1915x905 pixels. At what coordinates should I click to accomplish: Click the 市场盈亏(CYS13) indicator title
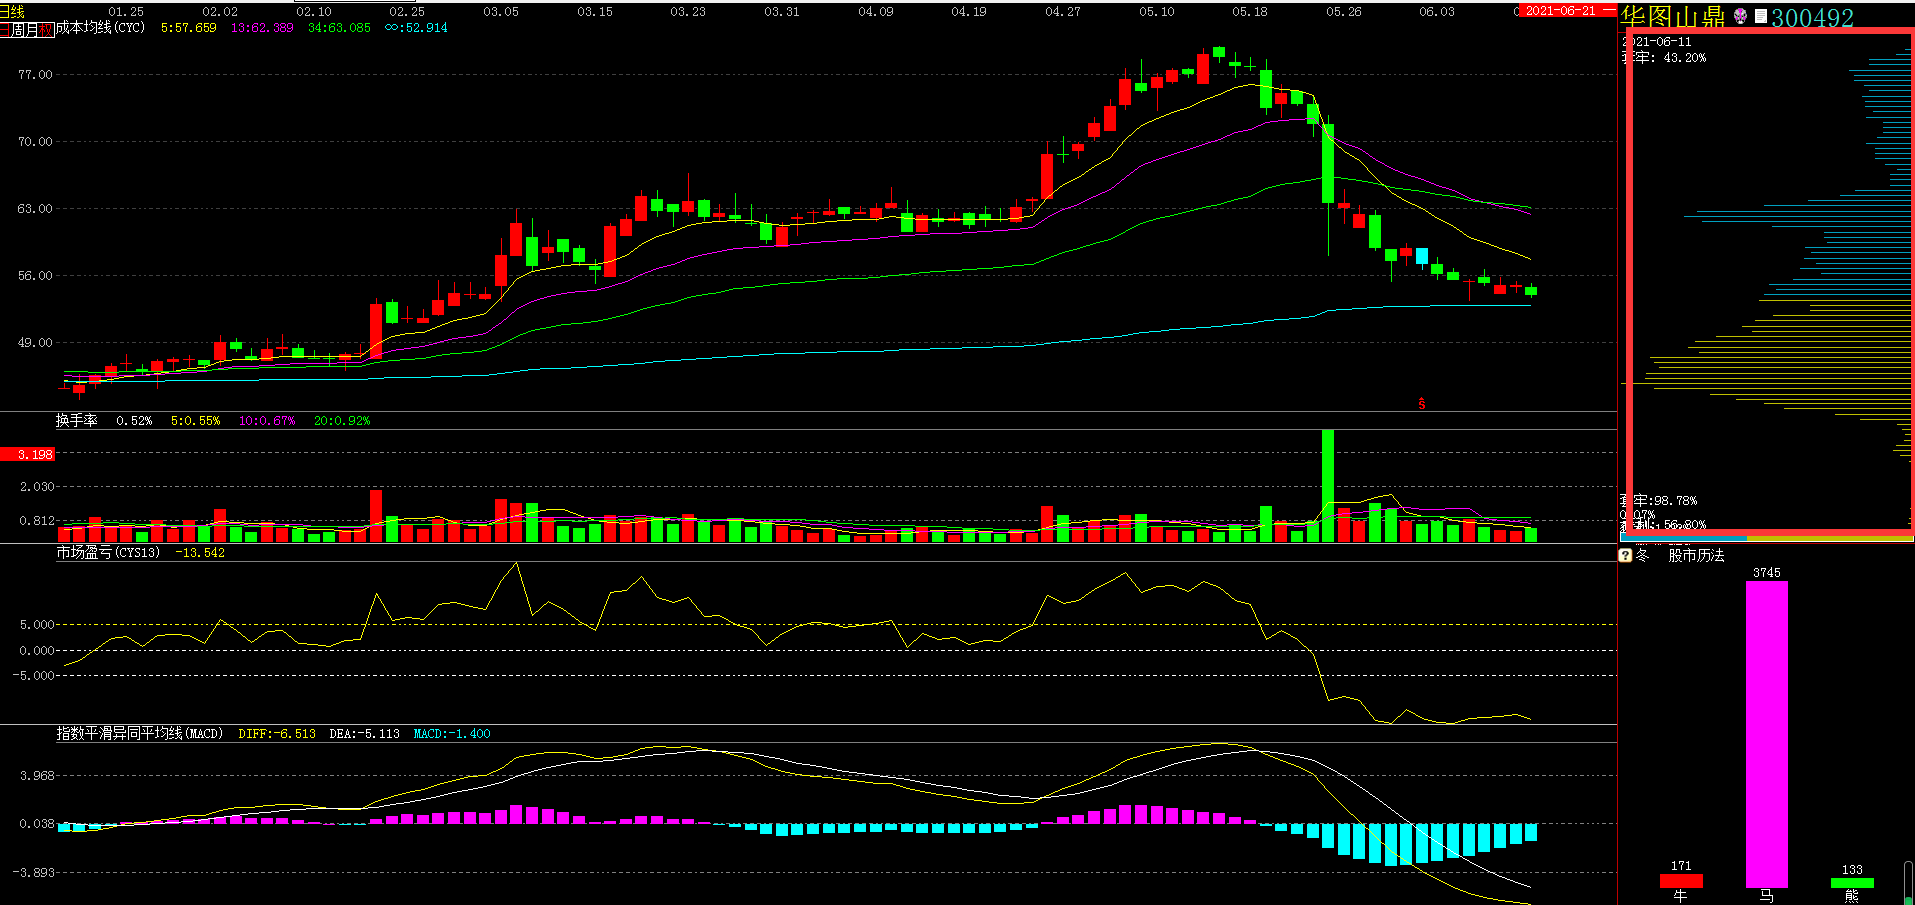(x=108, y=553)
